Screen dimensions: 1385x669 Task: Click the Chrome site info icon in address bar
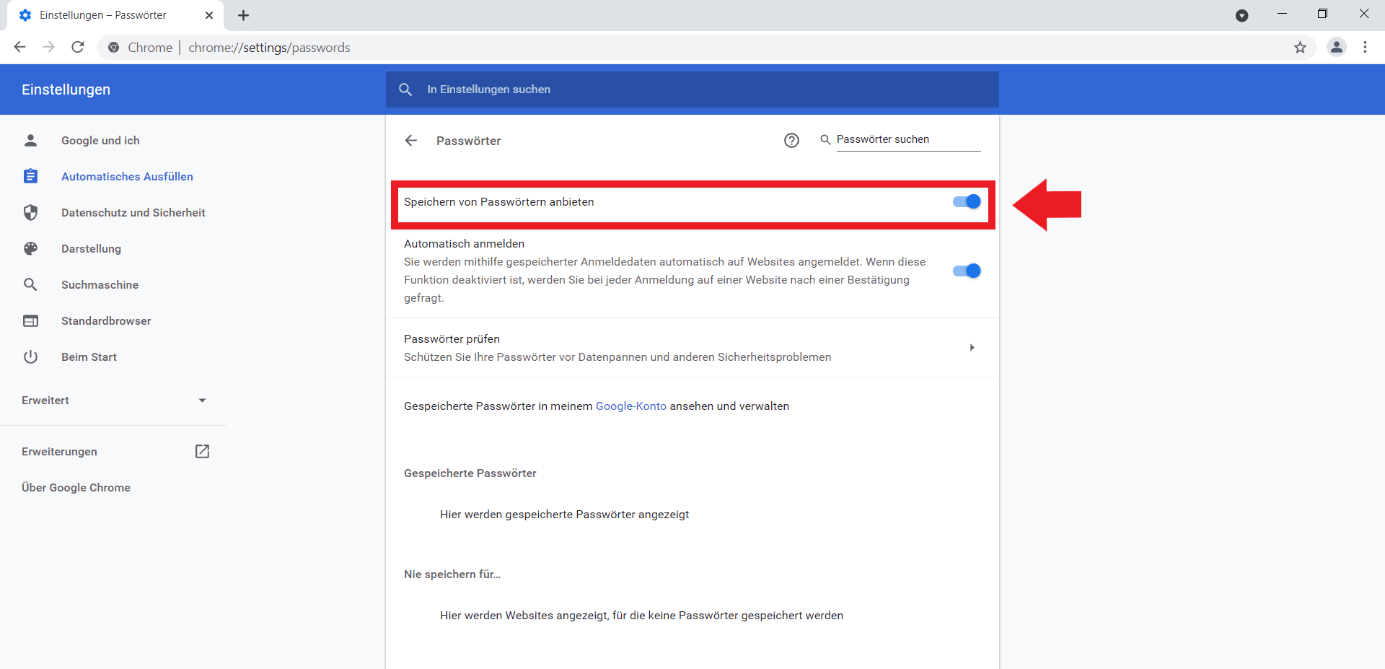(x=114, y=47)
